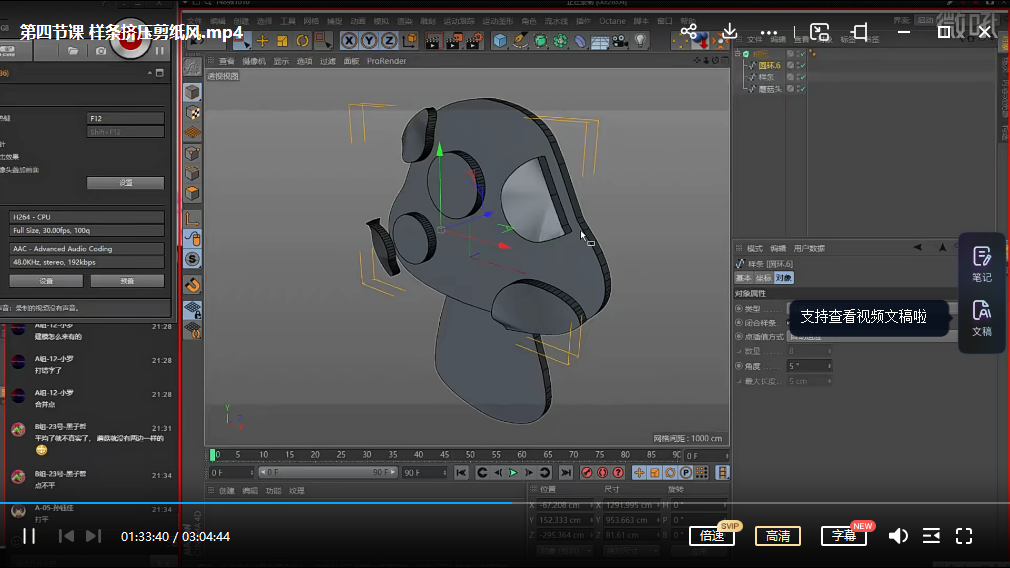Click H264 - CPU encoder field
Screen dimensions: 1010x568
(86, 217)
